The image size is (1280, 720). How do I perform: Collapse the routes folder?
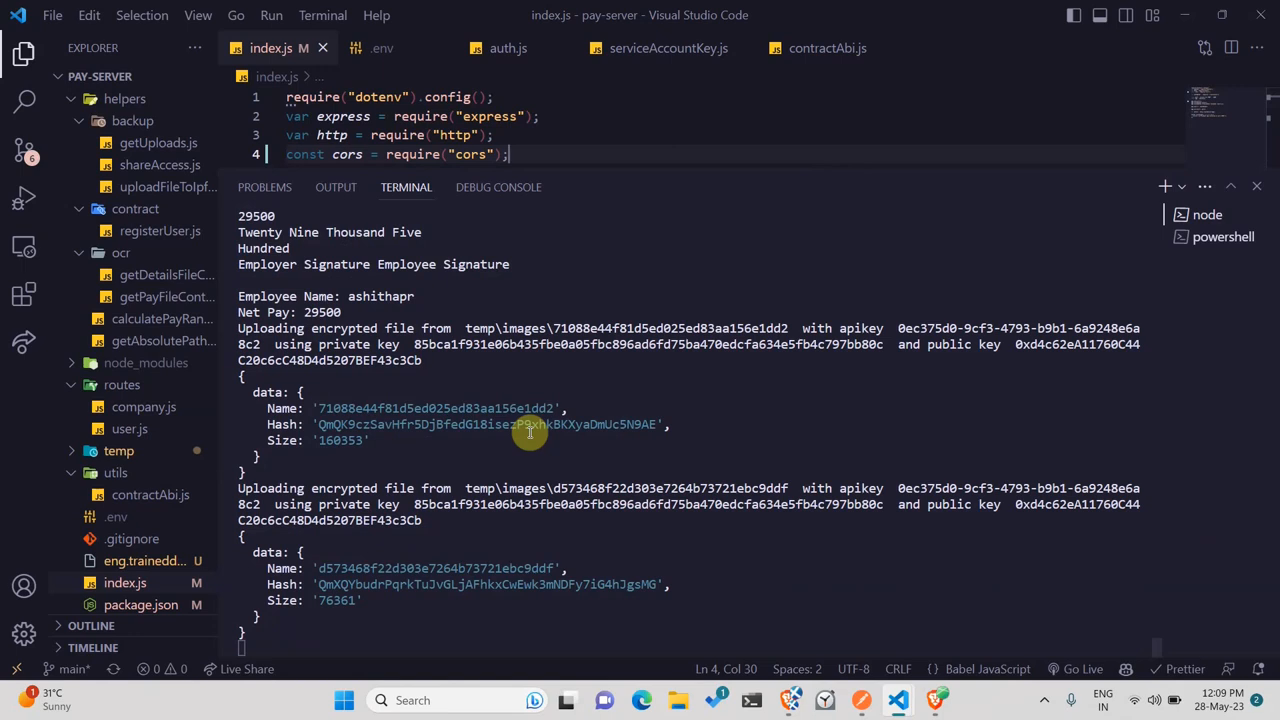[134, 385]
